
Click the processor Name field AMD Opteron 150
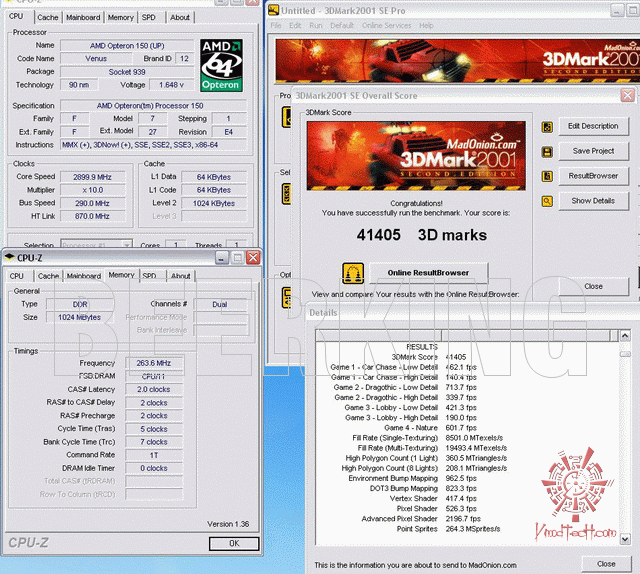click(127, 45)
